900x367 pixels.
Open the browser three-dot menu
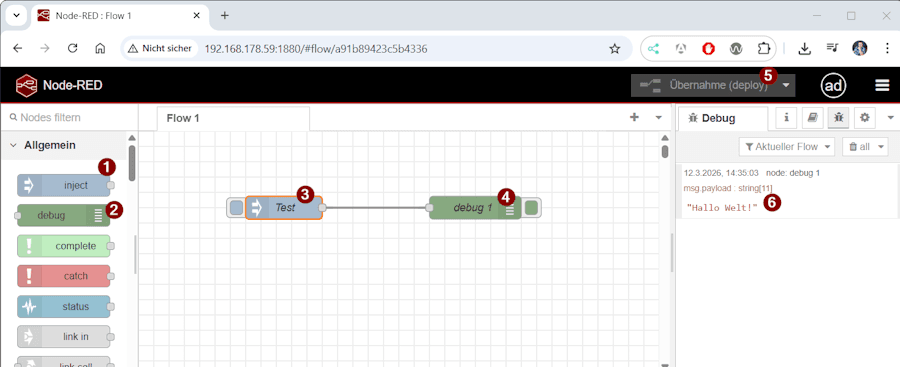(887, 49)
